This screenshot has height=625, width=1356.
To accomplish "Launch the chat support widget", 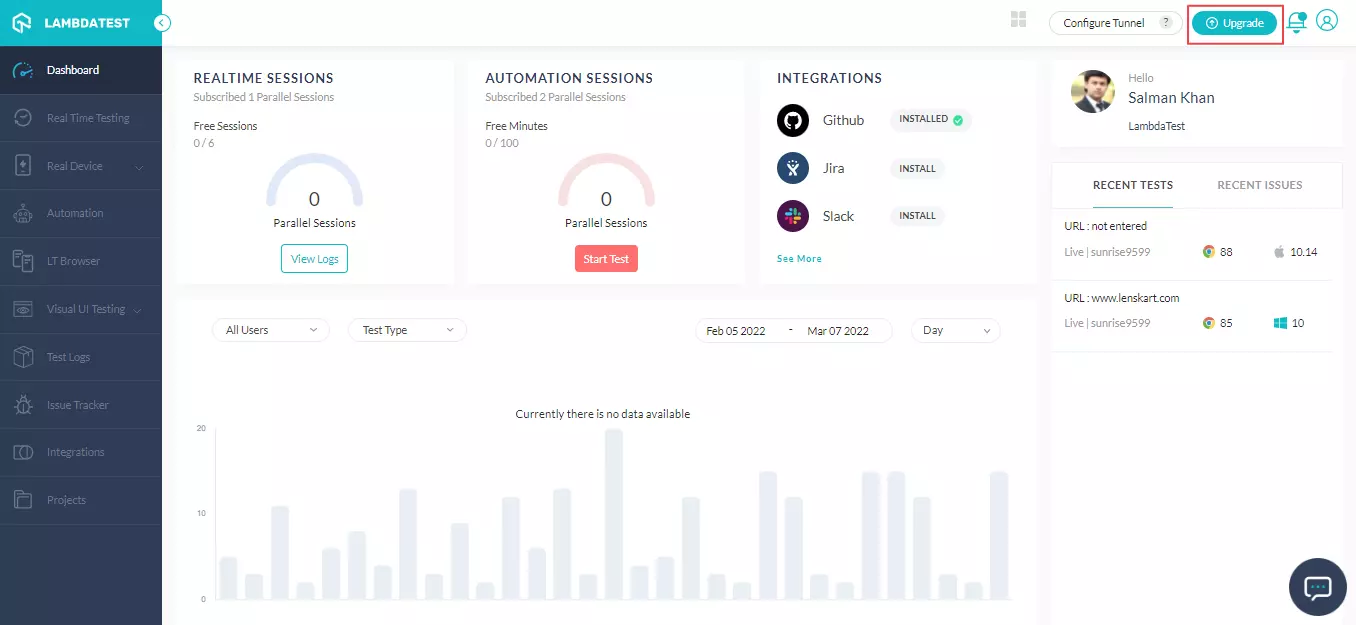I will click(1317, 587).
